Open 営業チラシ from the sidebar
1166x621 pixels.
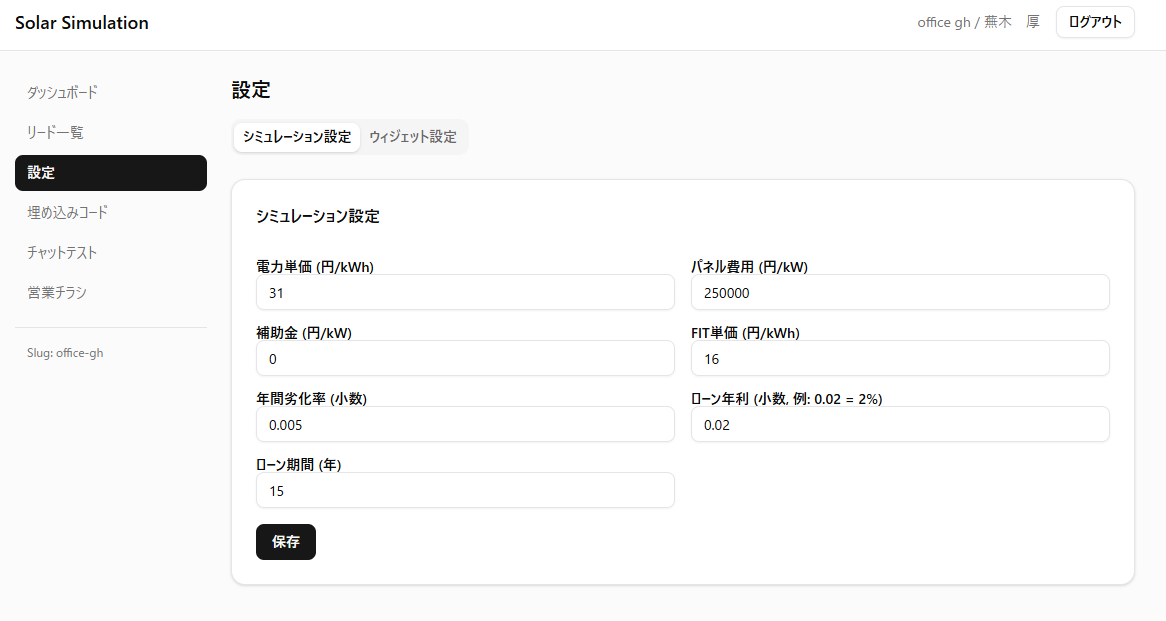[57, 293]
